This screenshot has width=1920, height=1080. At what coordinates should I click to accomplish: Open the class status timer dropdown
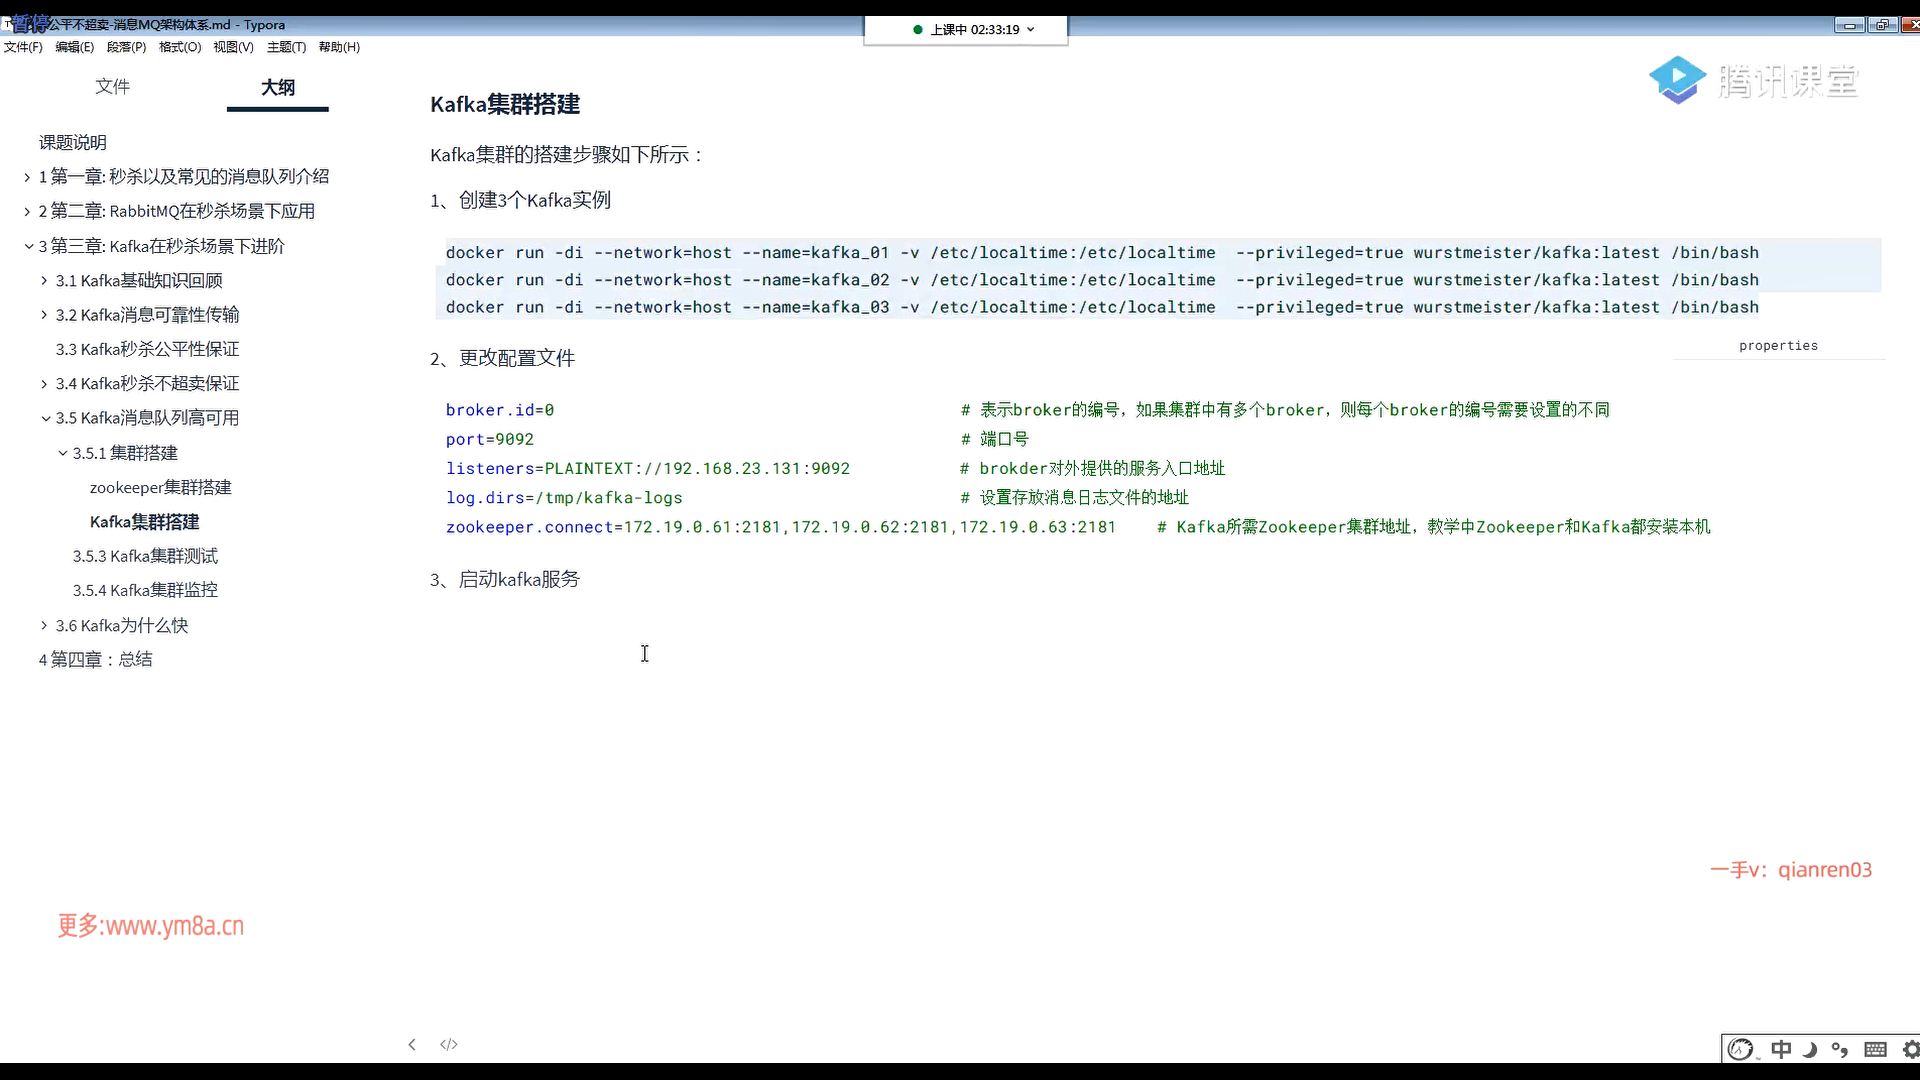pos(1031,30)
